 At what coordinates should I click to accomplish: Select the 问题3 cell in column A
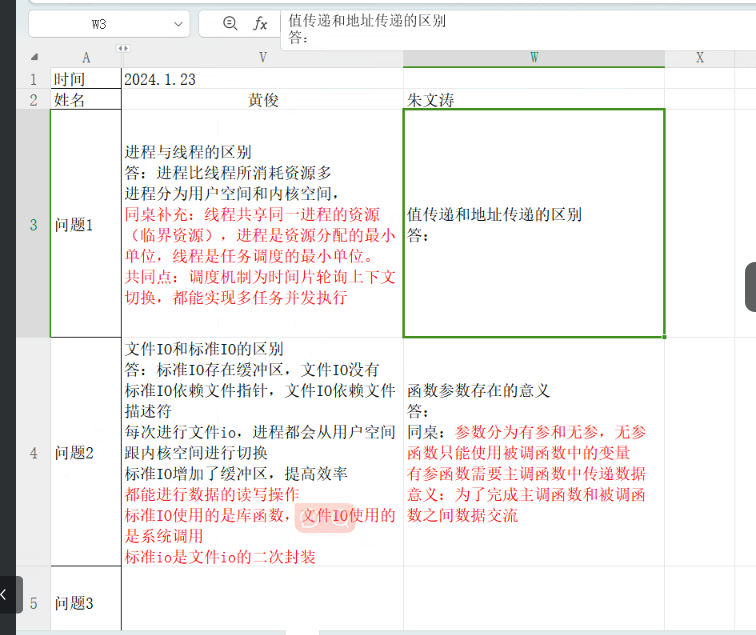85,603
